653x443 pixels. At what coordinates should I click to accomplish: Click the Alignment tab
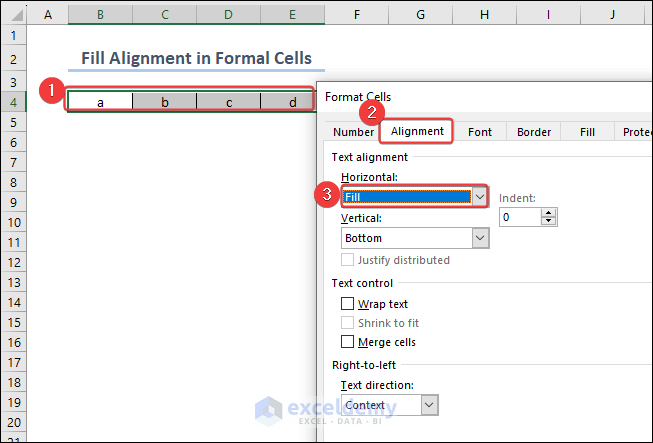(417, 132)
